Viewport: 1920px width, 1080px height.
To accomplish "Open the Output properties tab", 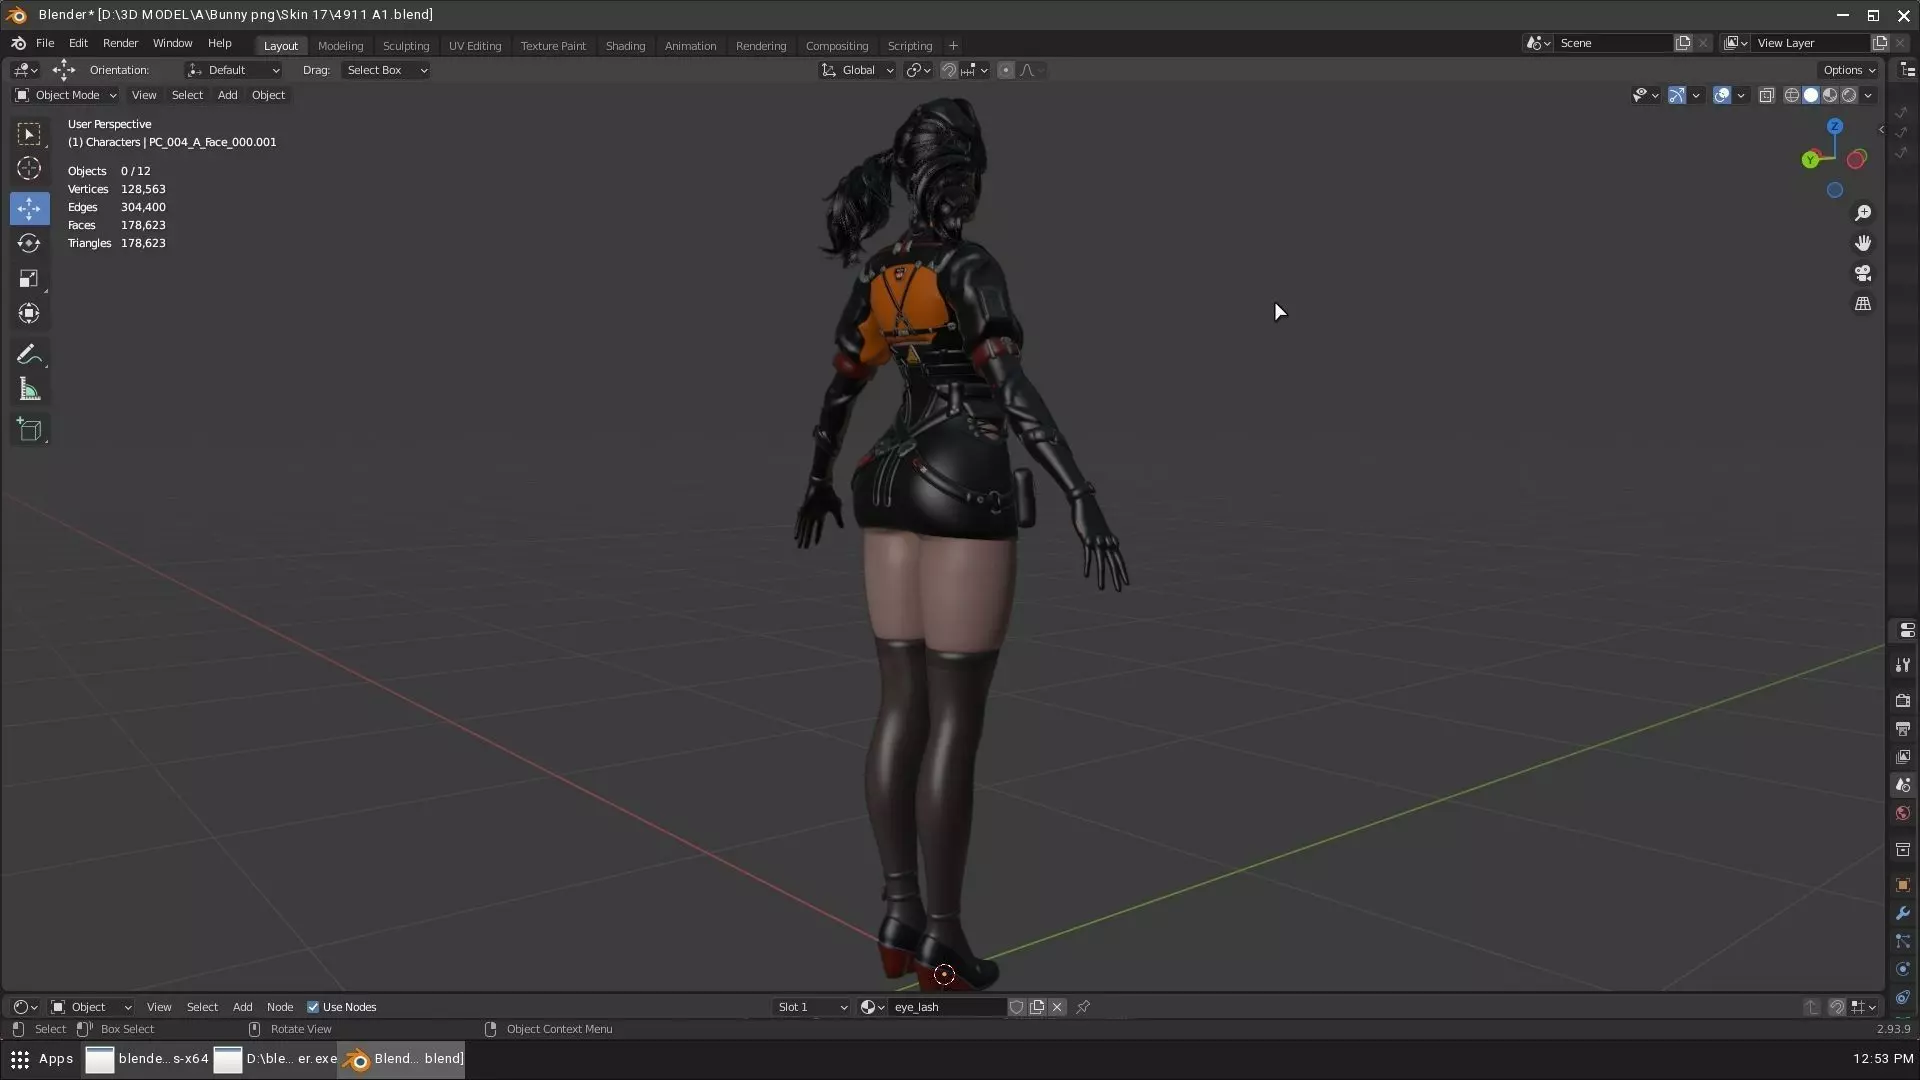I will coord(1903,729).
